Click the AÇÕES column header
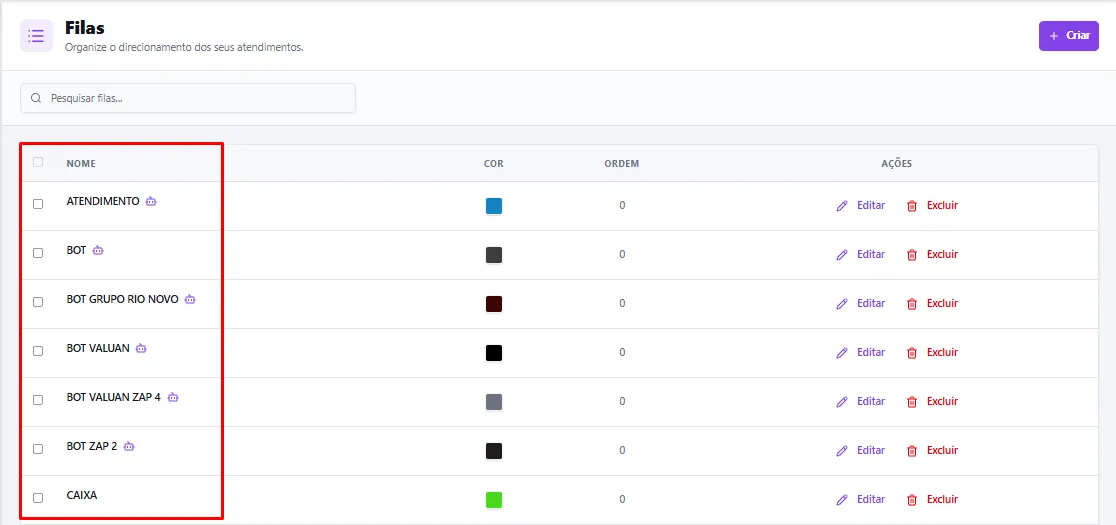1116x525 pixels. coord(897,164)
